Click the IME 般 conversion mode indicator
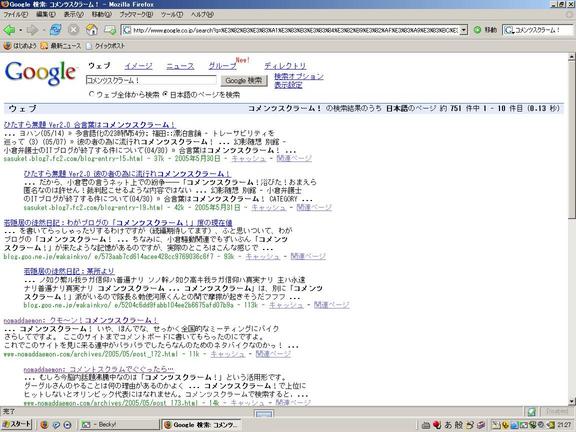 [459, 425]
